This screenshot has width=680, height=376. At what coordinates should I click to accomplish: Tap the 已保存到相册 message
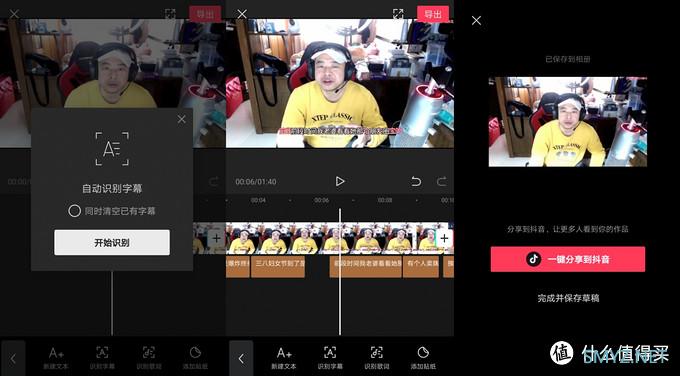click(568, 59)
